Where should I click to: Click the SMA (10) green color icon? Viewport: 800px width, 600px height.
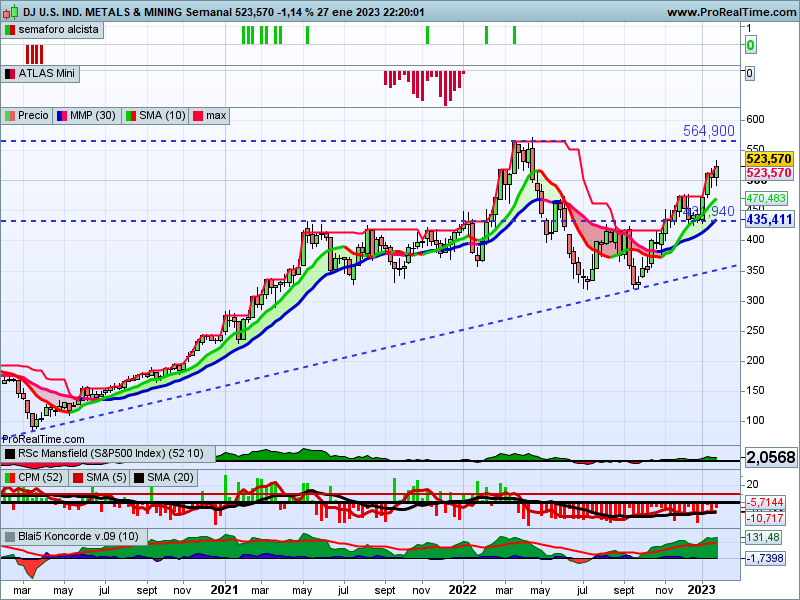(131, 116)
